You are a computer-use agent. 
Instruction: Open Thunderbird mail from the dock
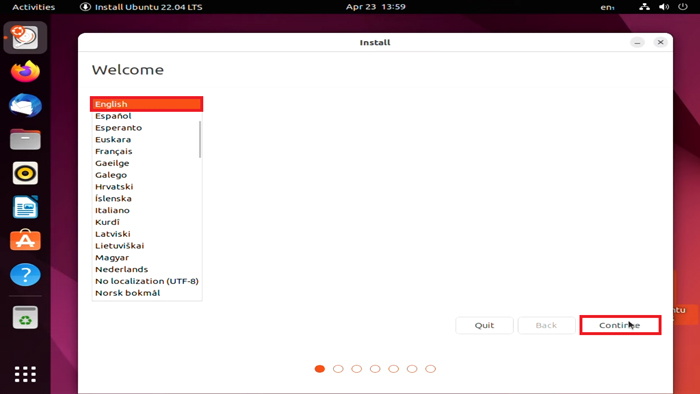coord(25,105)
